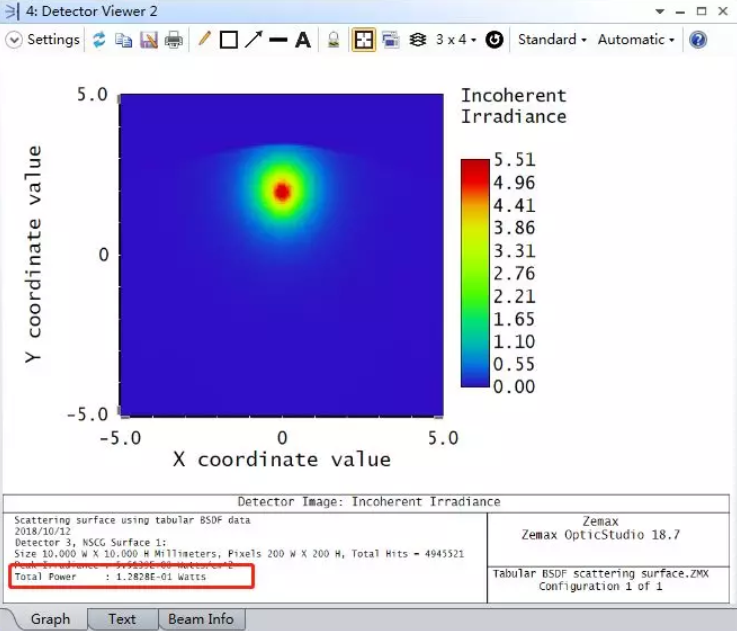This screenshot has width=737, height=631.
Task: Toggle the highlighted active cursor button
Action: pos(363,40)
